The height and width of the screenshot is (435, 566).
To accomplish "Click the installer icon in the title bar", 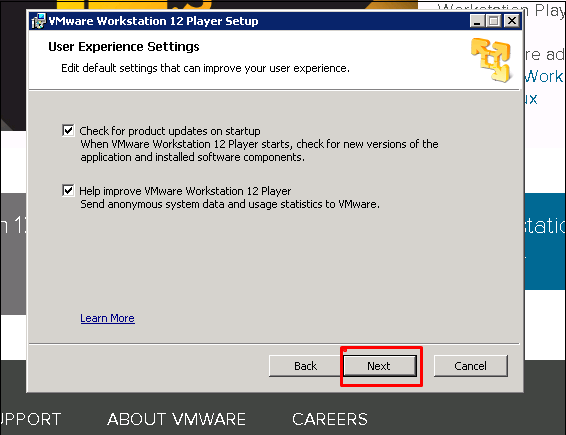I will pos(39,21).
